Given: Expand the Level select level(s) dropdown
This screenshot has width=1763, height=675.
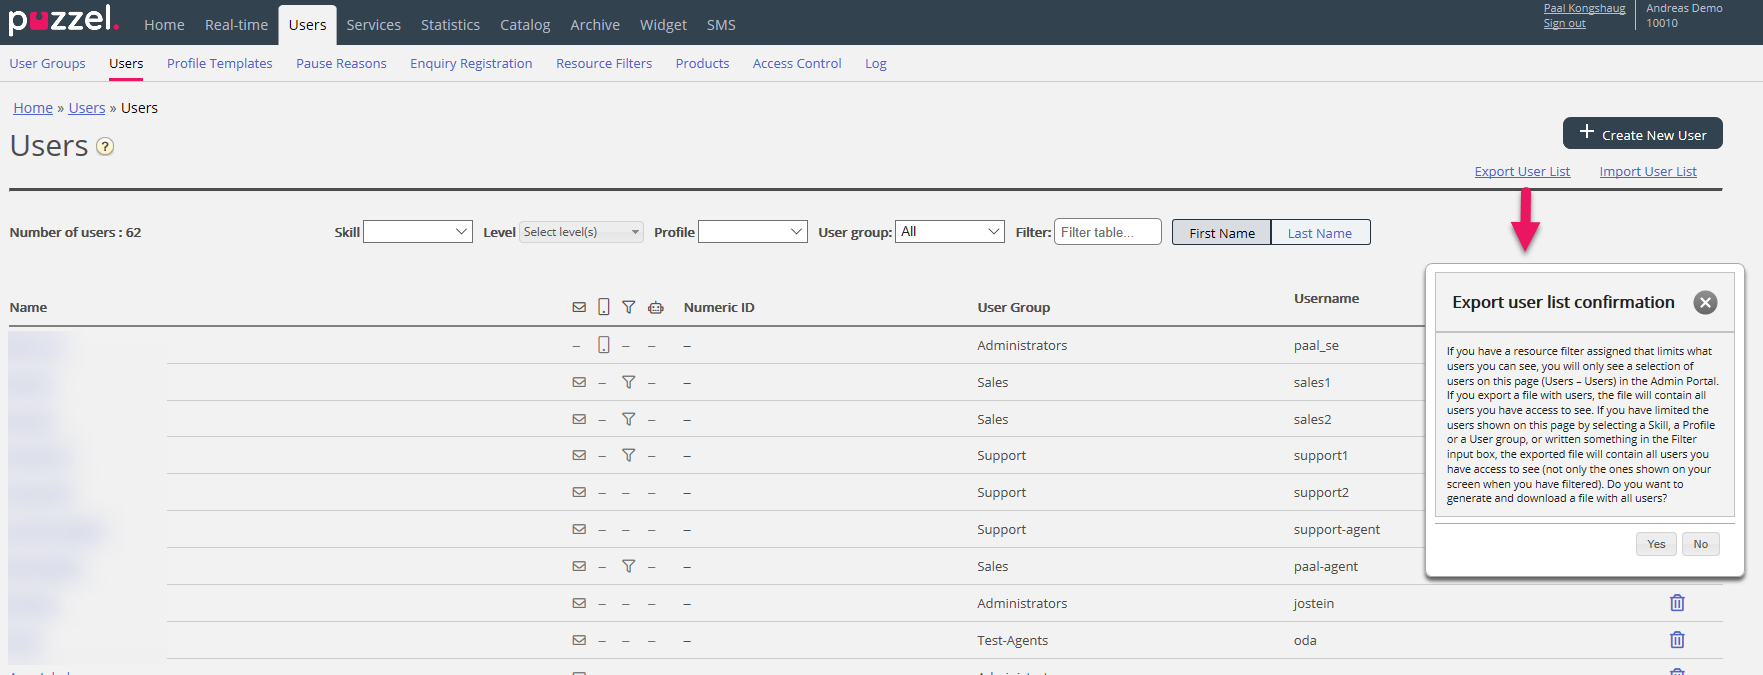Looking at the screenshot, I should pyautogui.click(x=580, y=232).
